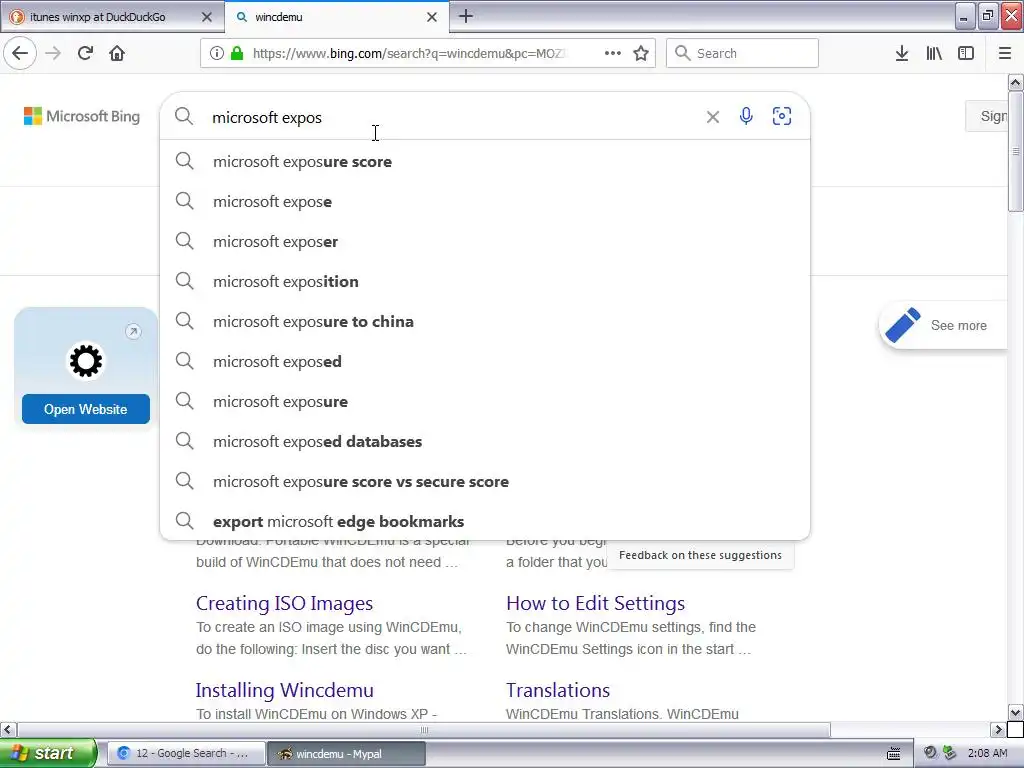Open the Installing Wincdemu link
This screenshot has height=768, width=1024.
pyautogui.click(x=285, y=690)
